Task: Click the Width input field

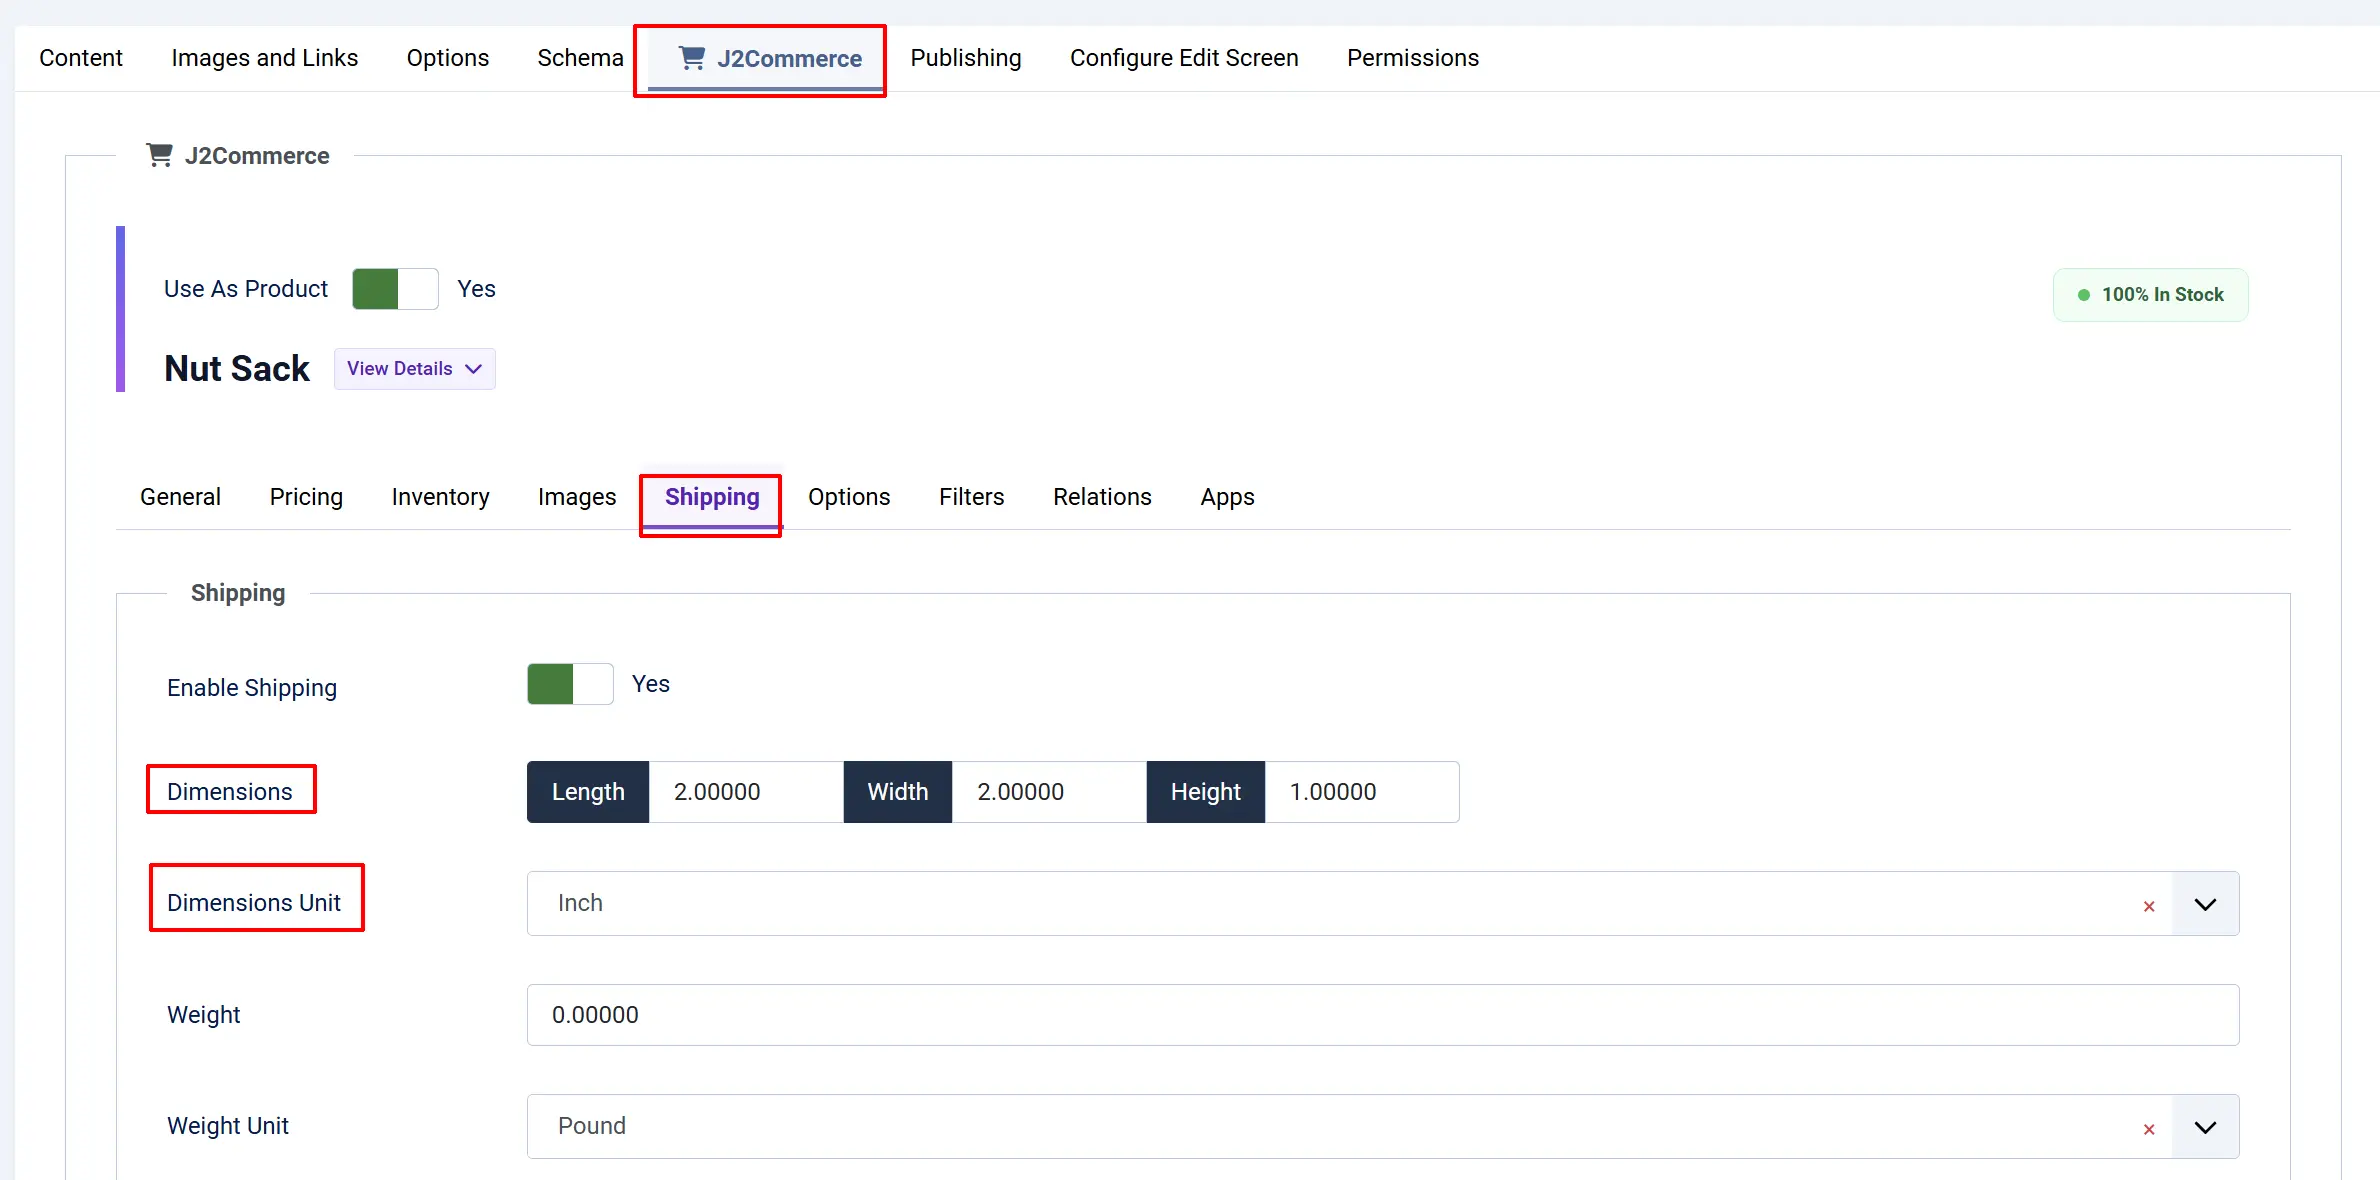Action: pyautogui.click(x=1049, y=792)
